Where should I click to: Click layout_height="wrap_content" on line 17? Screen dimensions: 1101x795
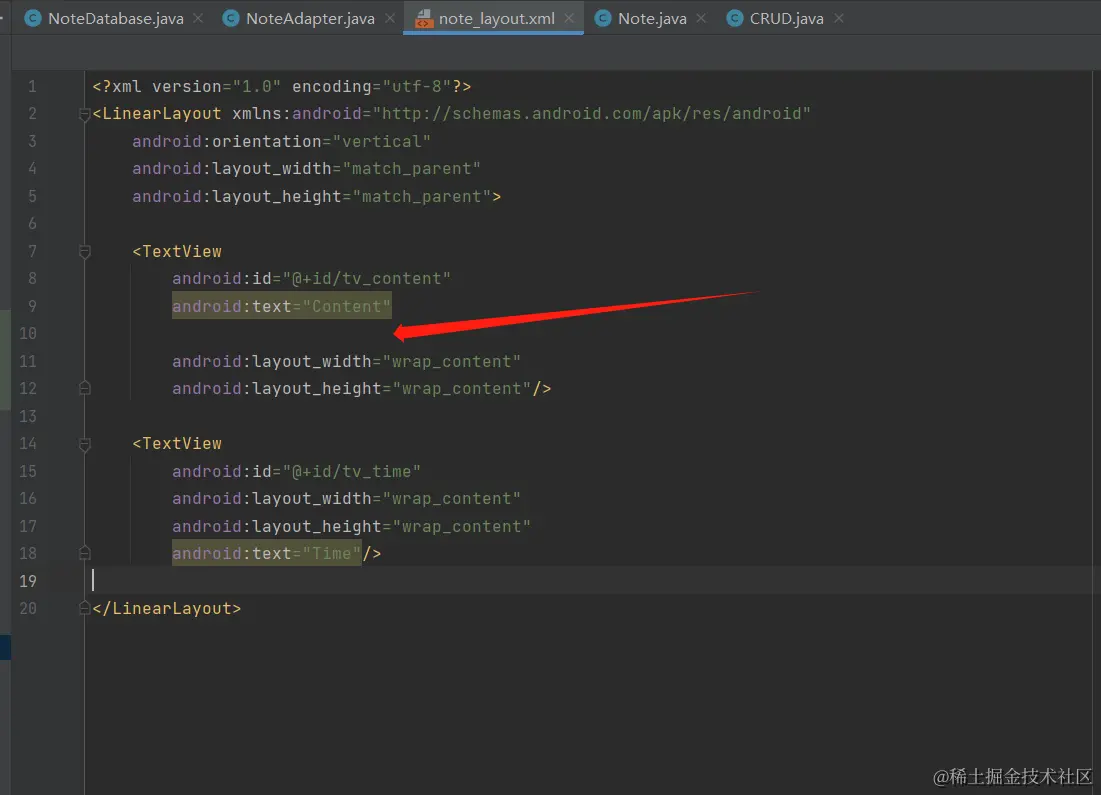pos(351,526)
